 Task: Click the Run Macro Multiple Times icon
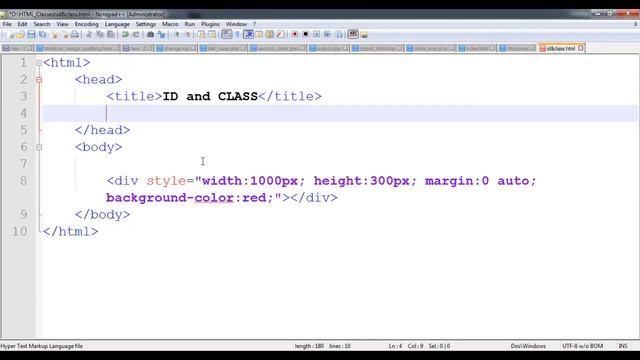click(x=327, y=35)
